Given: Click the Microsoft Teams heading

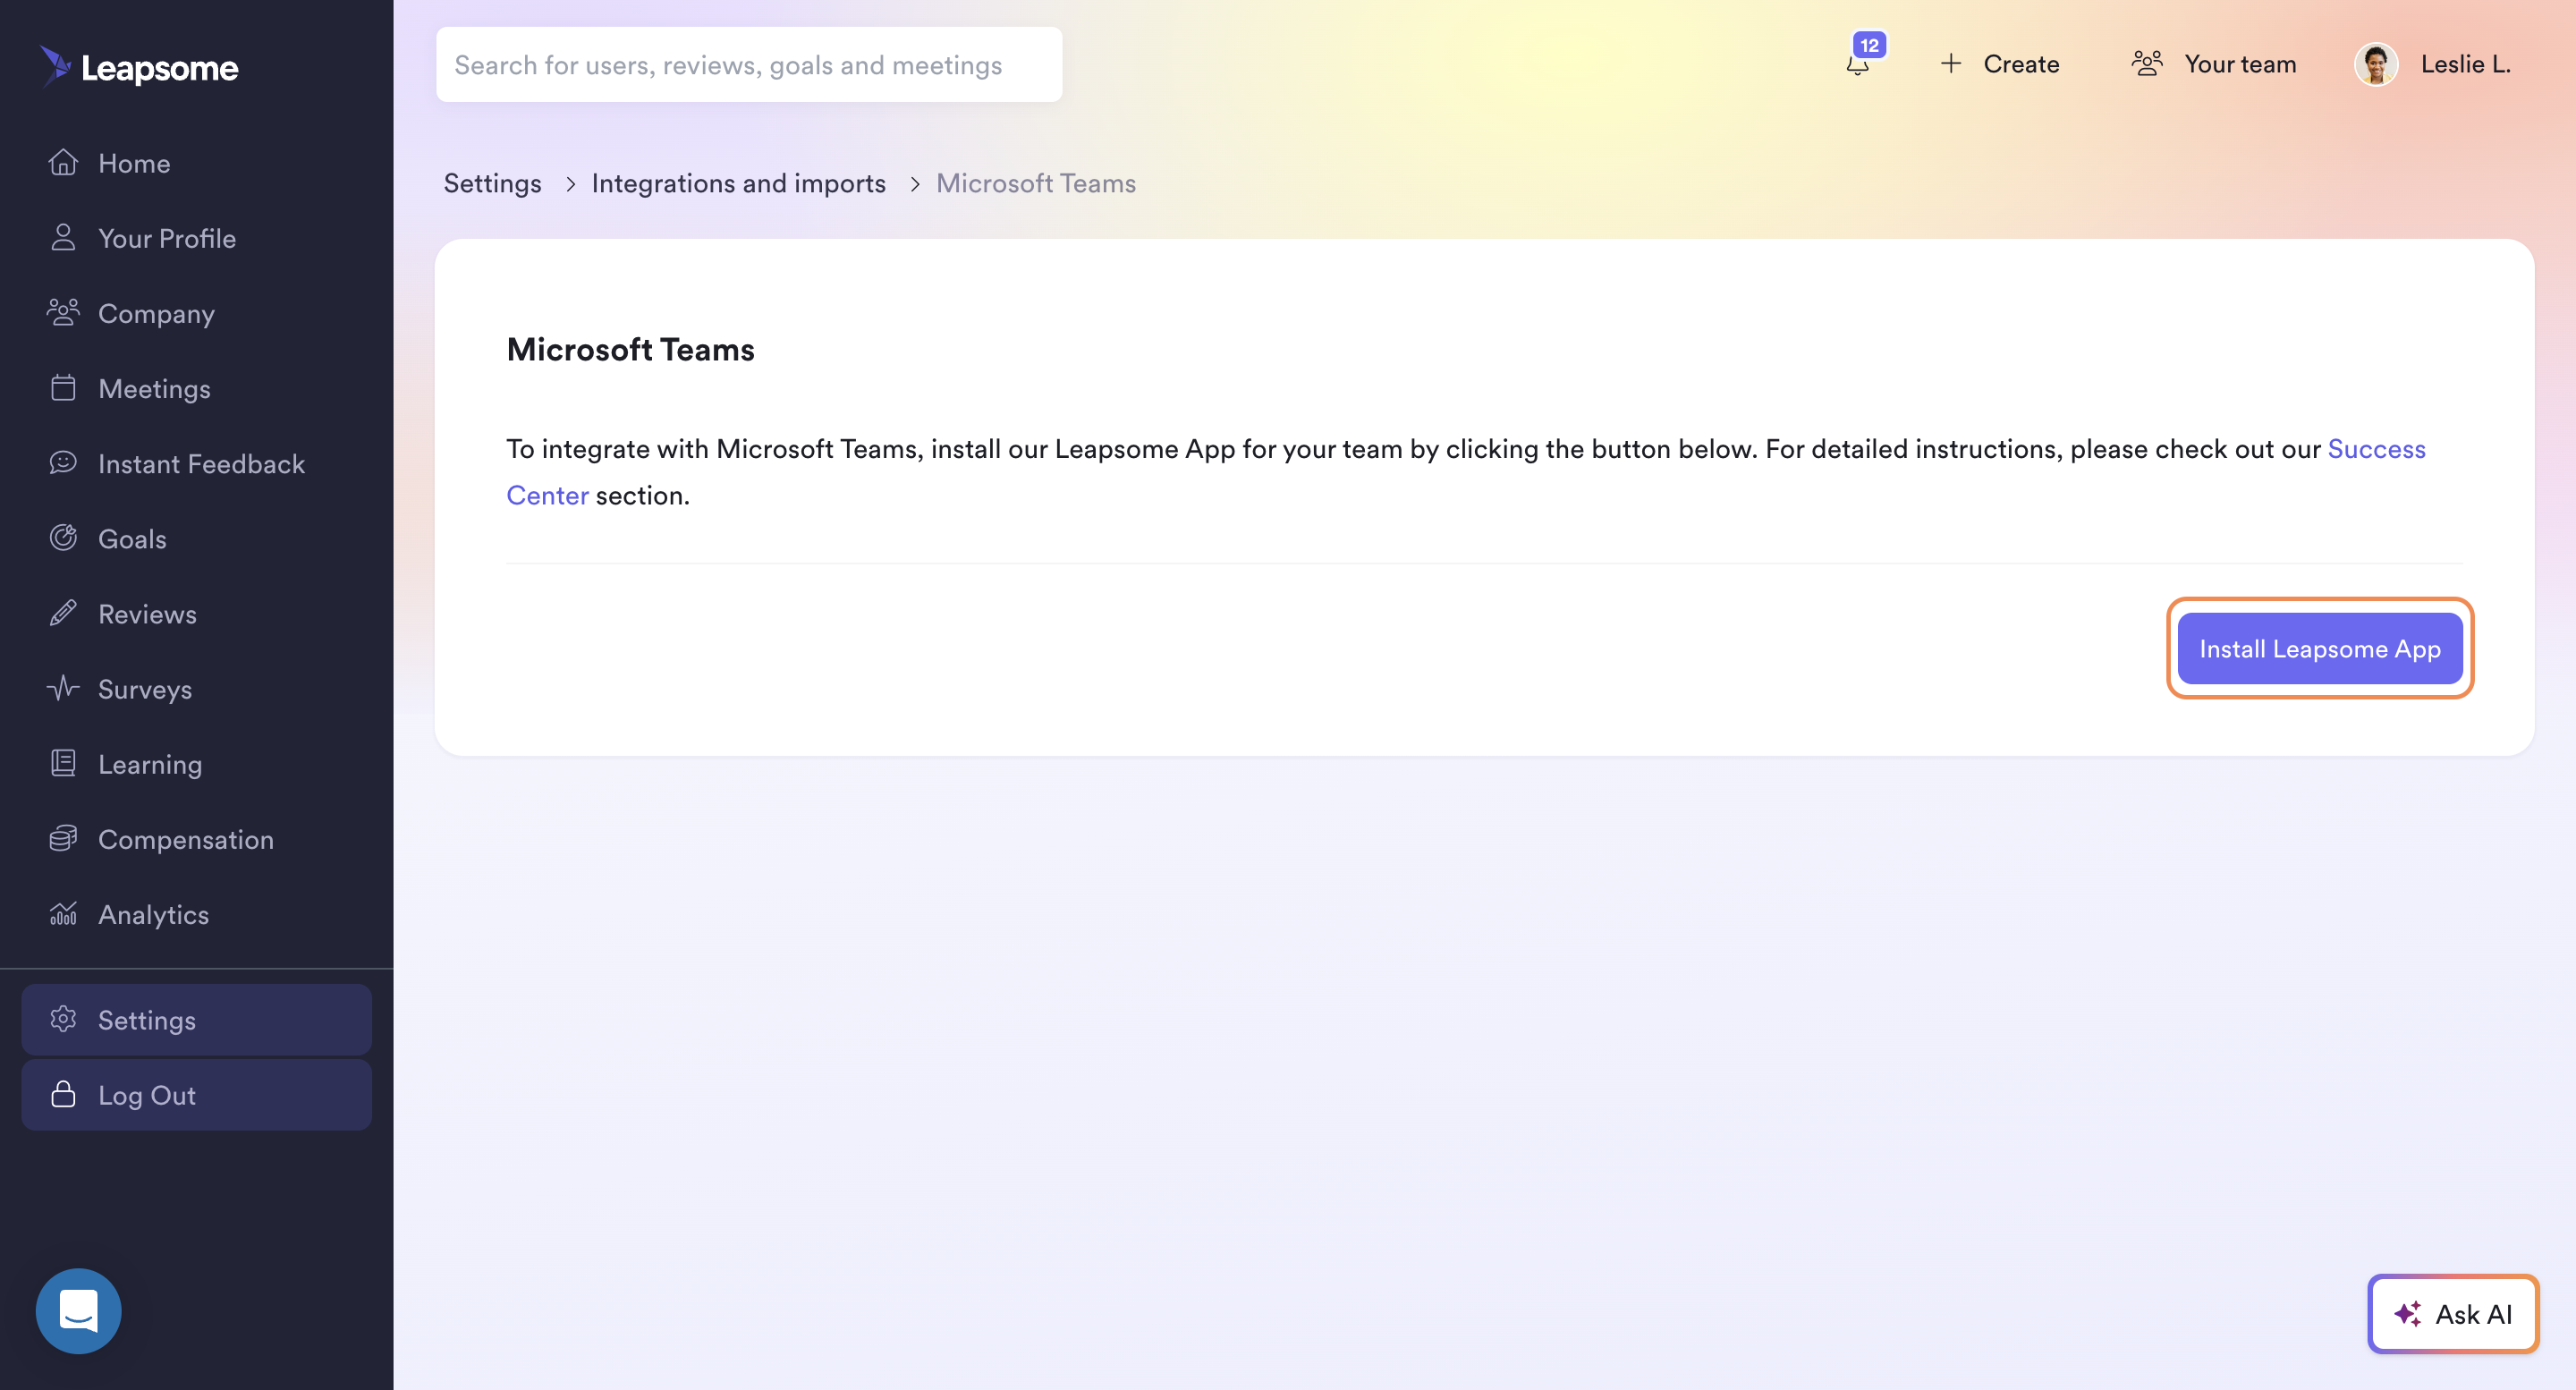Looking at the screenshot, I should click(x=630, y=348).
